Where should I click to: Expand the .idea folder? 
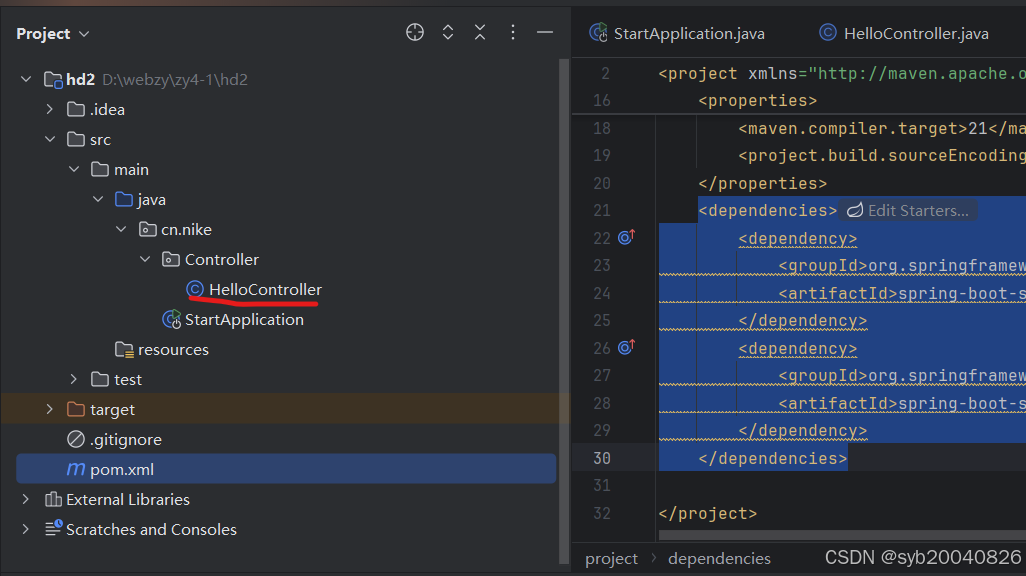50,109
